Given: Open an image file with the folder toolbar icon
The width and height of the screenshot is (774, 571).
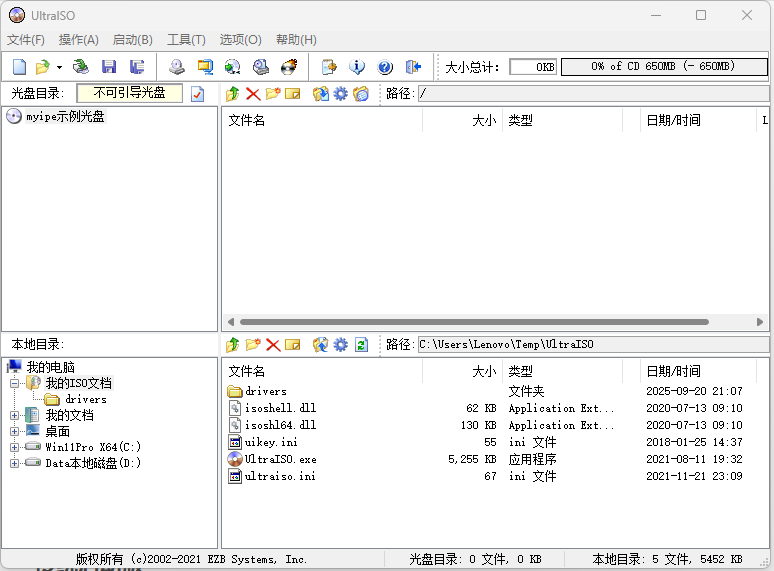Looking at the screenshot, I should coord(42,67).
